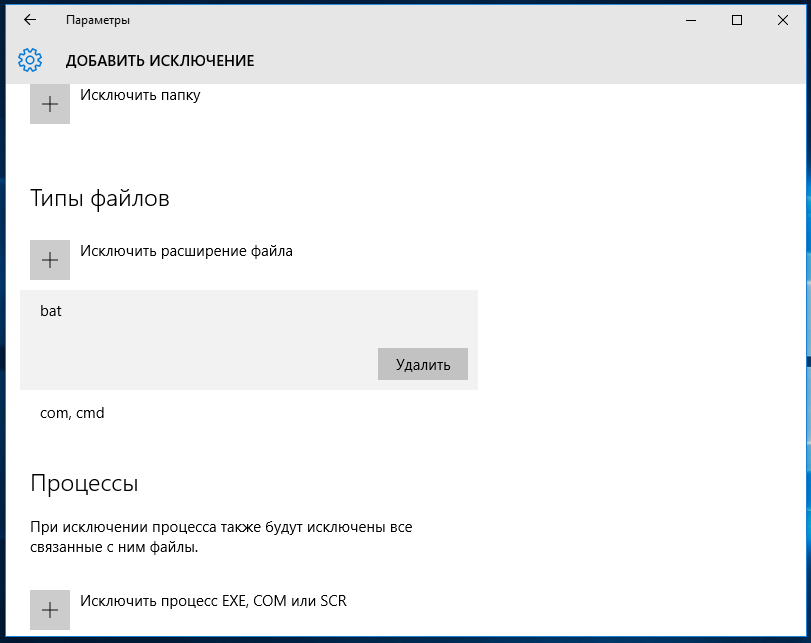
Task: Maximize the Параметры window
Action: pos(737,20)
